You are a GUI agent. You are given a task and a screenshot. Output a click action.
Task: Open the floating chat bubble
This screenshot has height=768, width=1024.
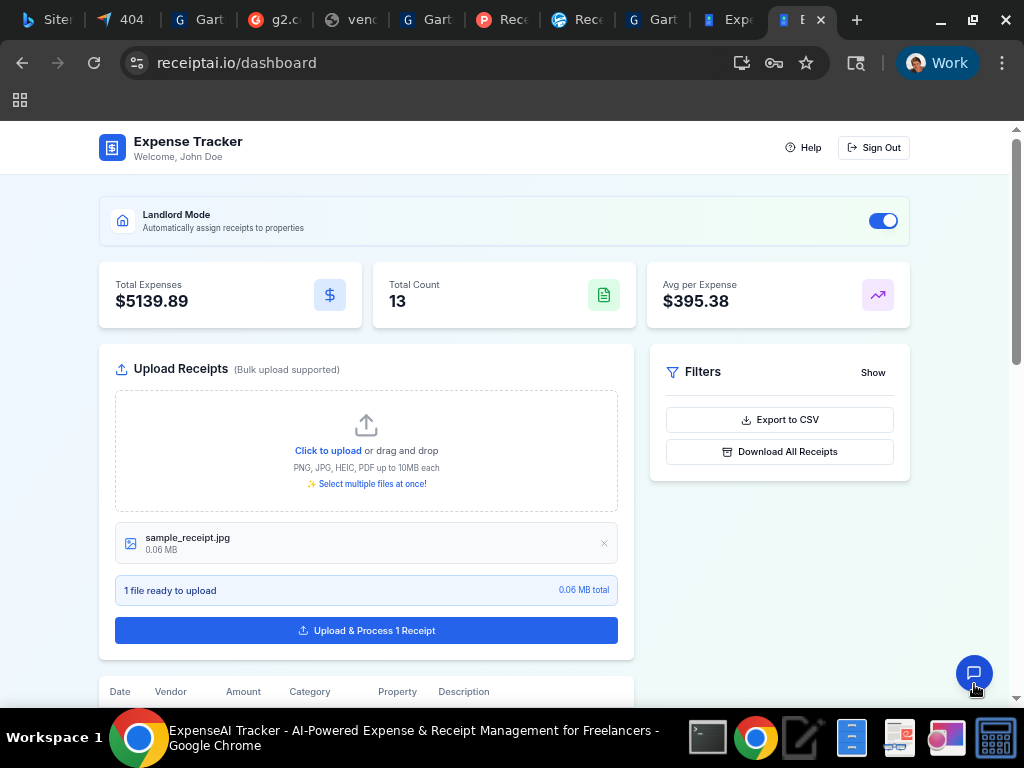(974, 674)
